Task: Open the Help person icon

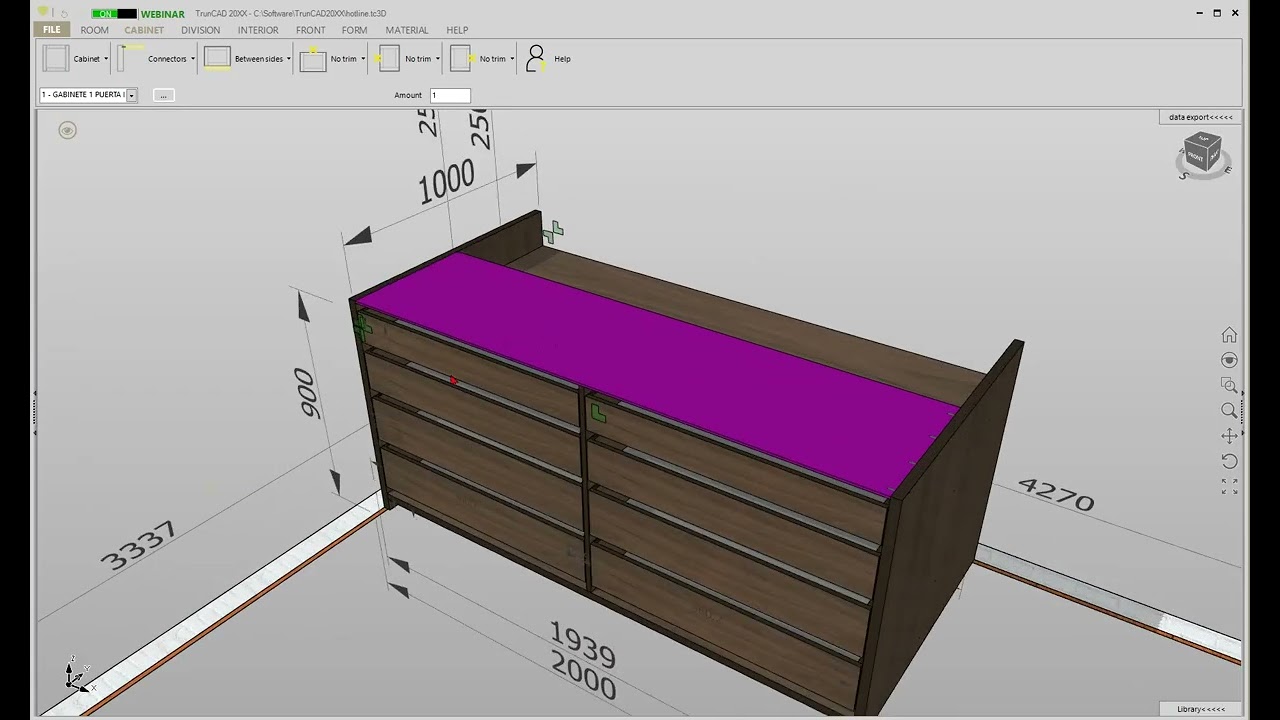Action: click(x=536, y=58)
